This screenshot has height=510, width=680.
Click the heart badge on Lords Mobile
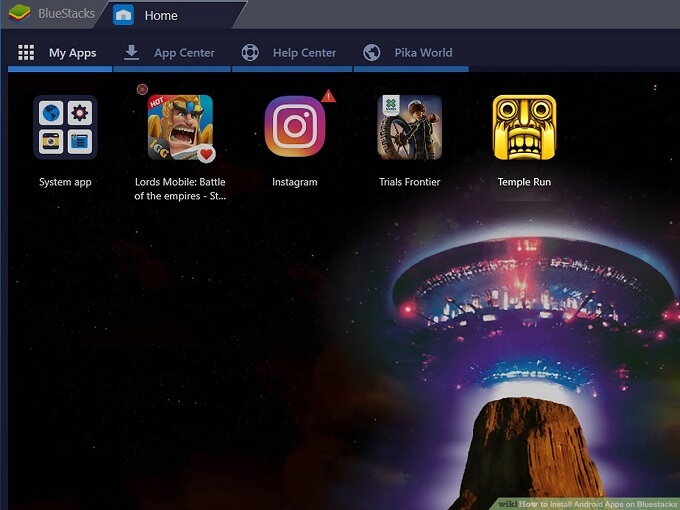[x=206, y=154]
